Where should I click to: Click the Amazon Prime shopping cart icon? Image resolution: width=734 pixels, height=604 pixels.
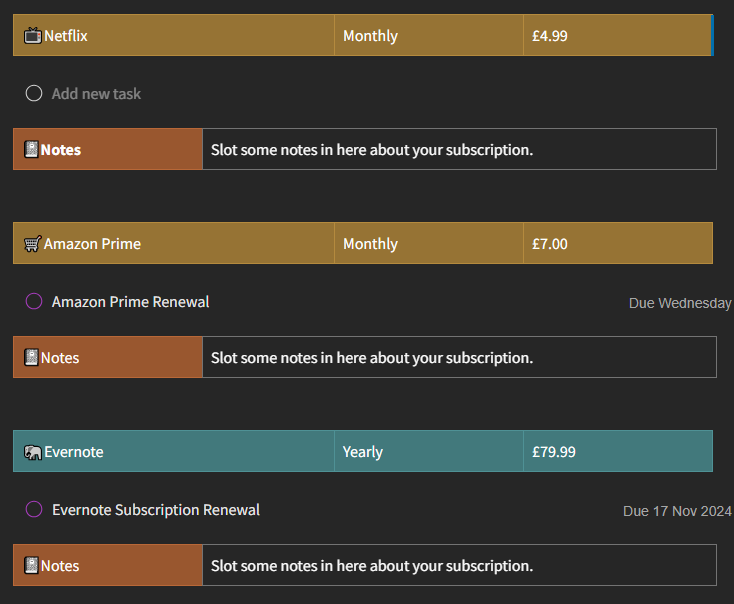click(33, 244)
